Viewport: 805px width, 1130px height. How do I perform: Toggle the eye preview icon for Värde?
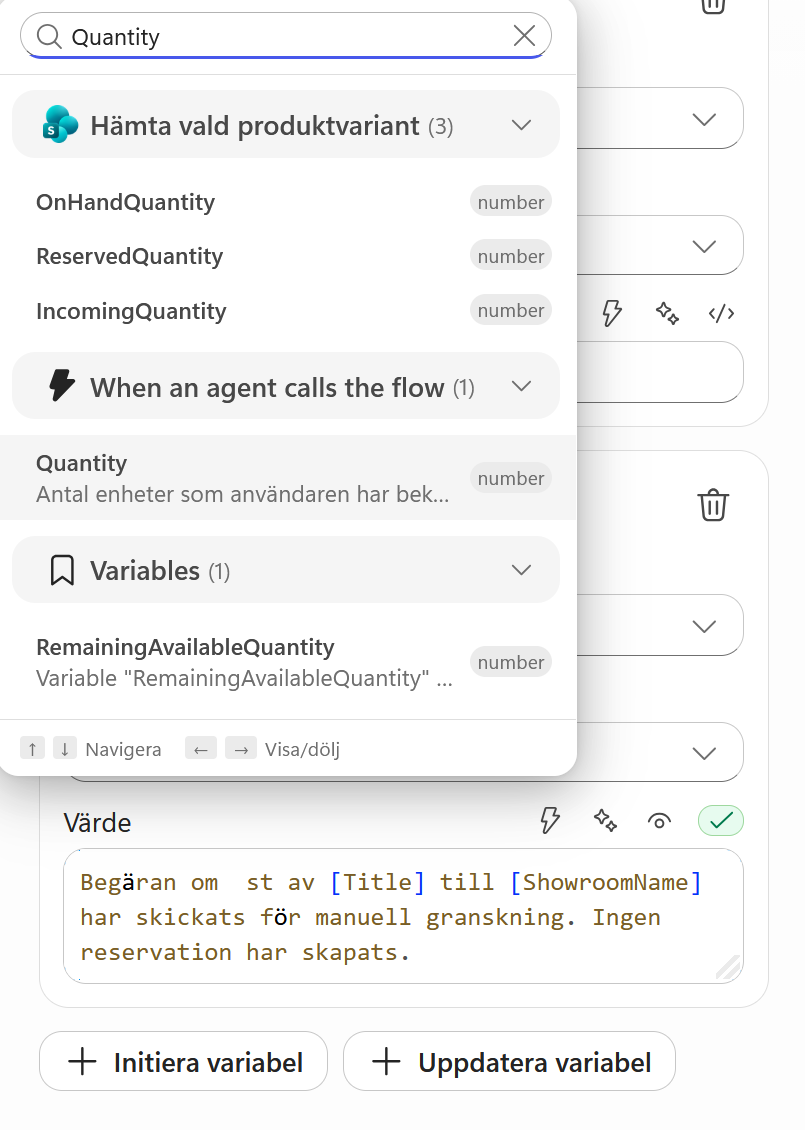coord(659,820)
